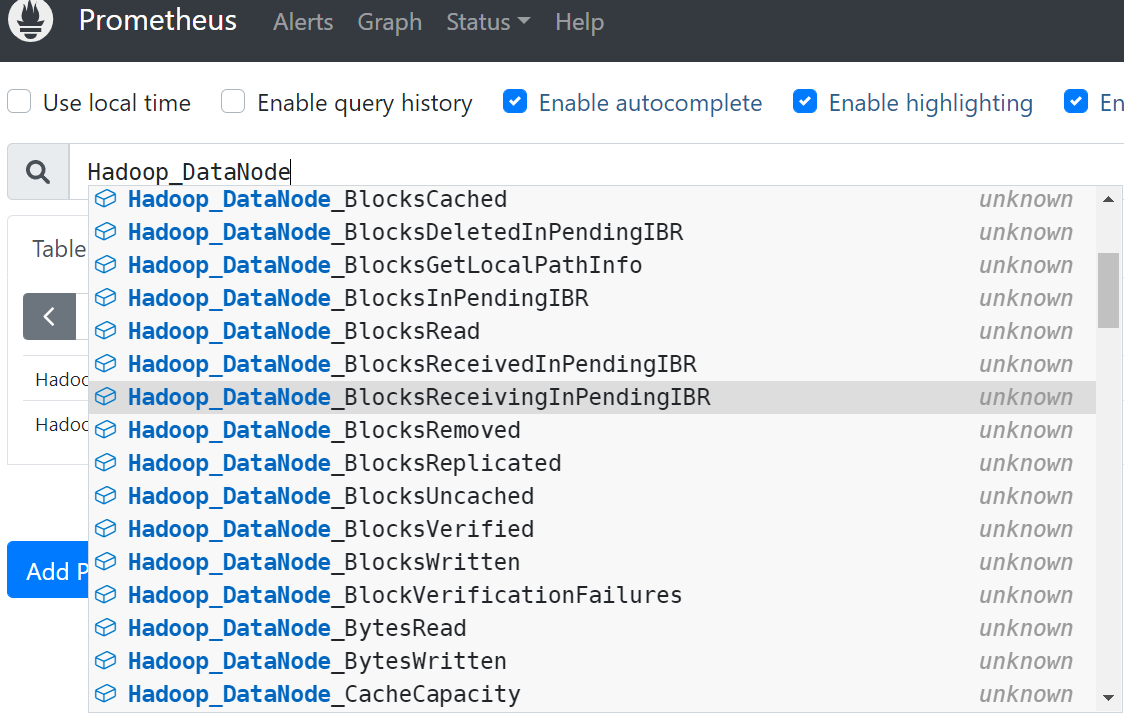The image size is (1124, 716).
Task: Check Enable query history option
Action: pyautogui.click(x=233, y=102)
